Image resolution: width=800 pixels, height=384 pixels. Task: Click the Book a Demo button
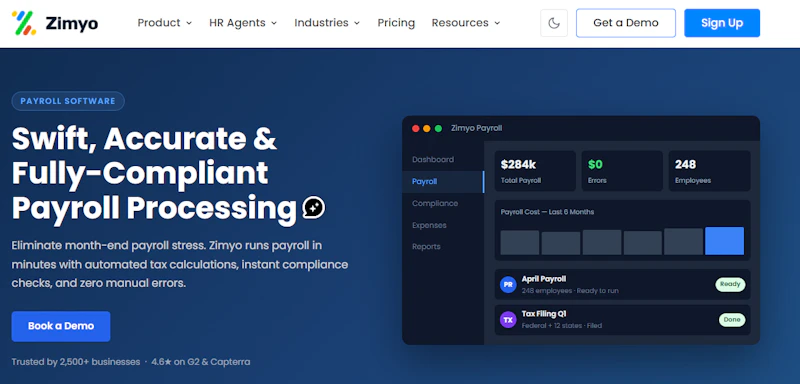coord(61,326)
